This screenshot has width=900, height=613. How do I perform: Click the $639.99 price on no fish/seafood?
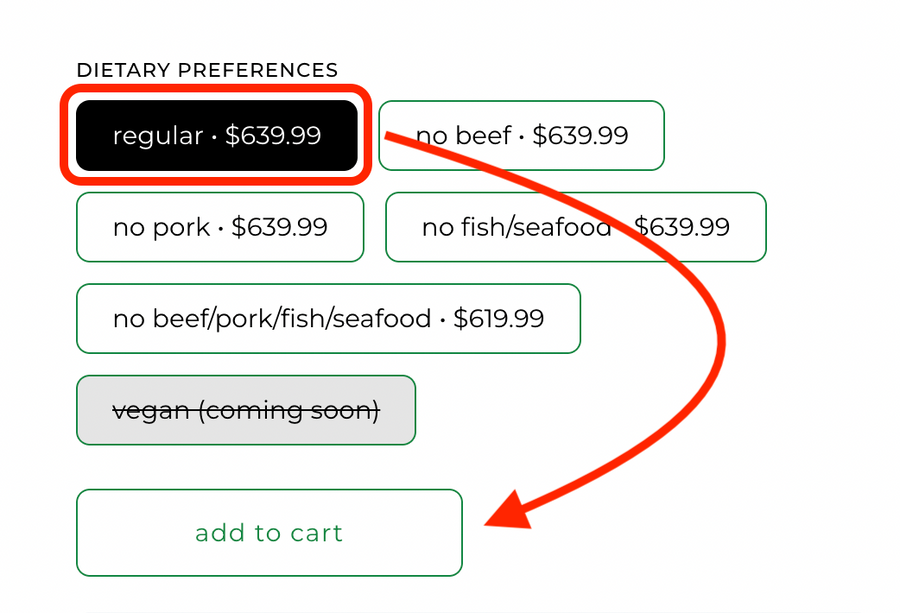(x=683, y=227)
